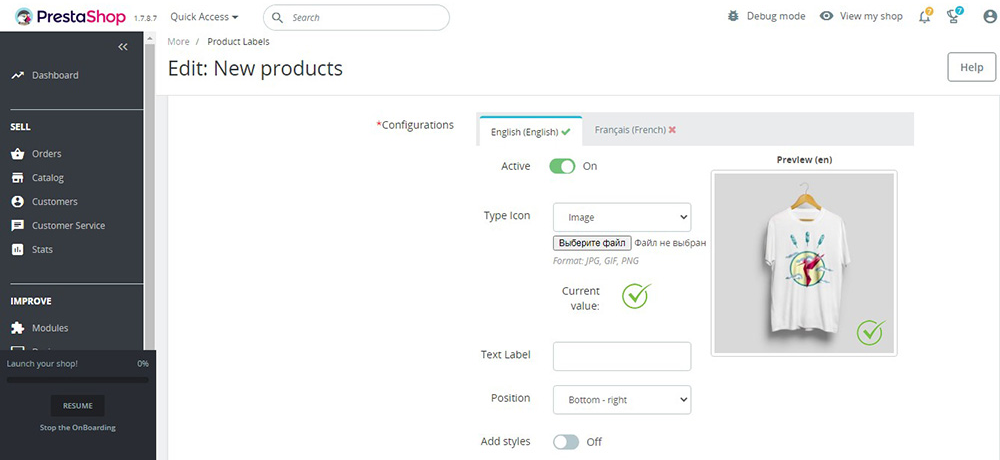
Task: Open notifications bell icon
Action: tap(924, 17)
